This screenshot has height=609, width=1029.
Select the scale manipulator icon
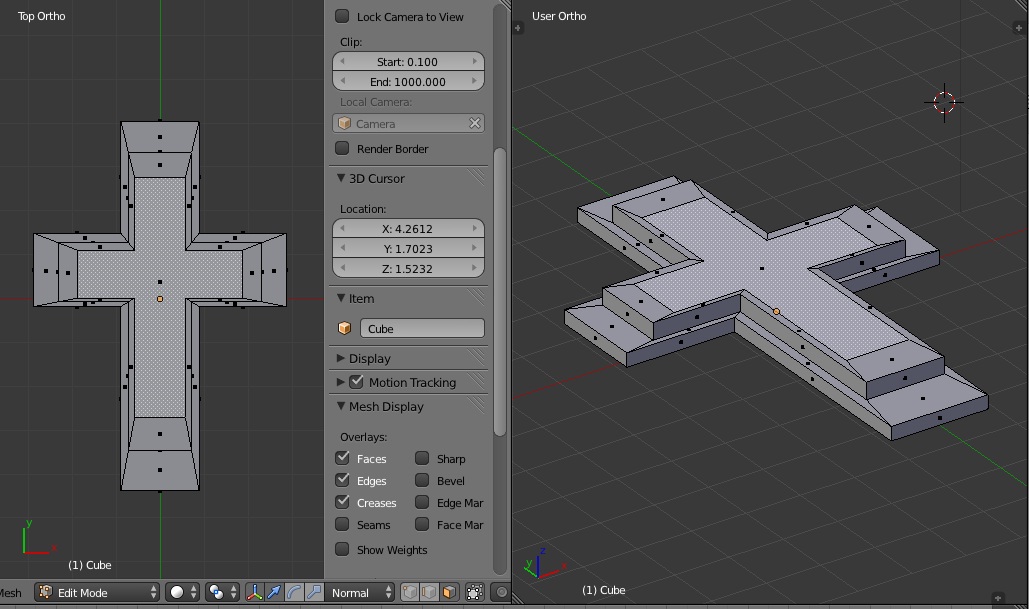[x=314, y=592]
